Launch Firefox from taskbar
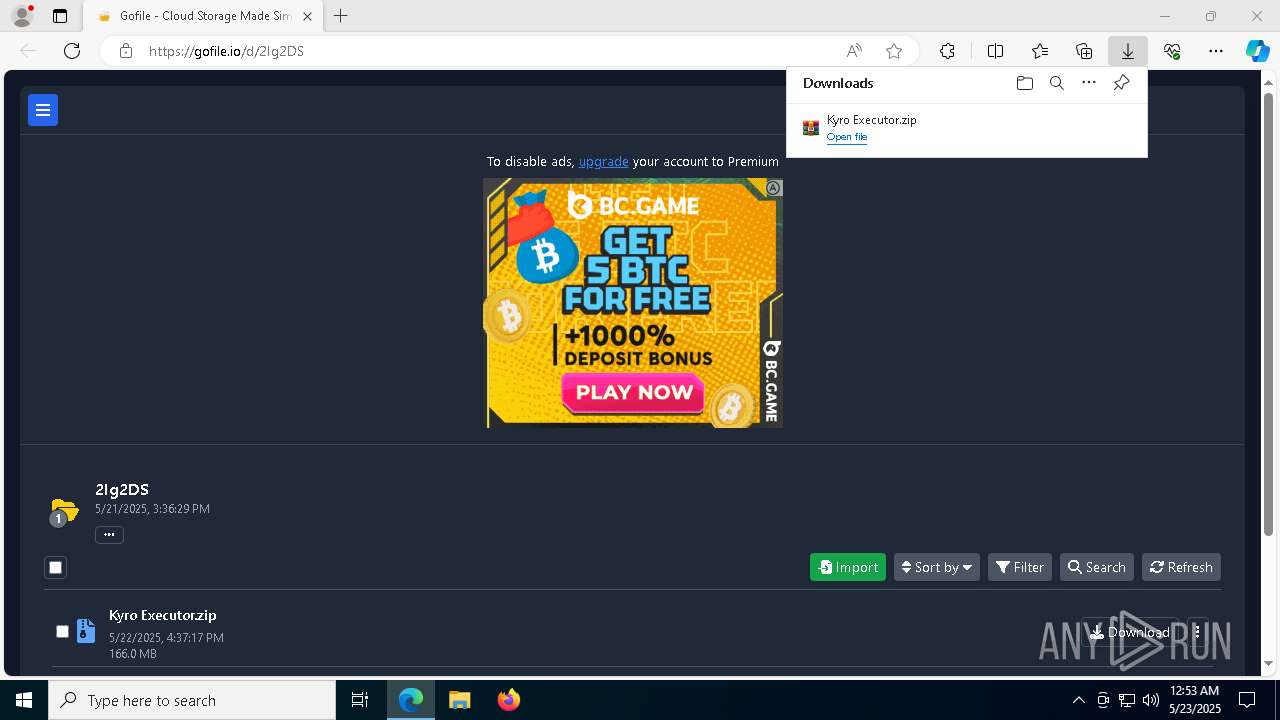 point(509,700)
